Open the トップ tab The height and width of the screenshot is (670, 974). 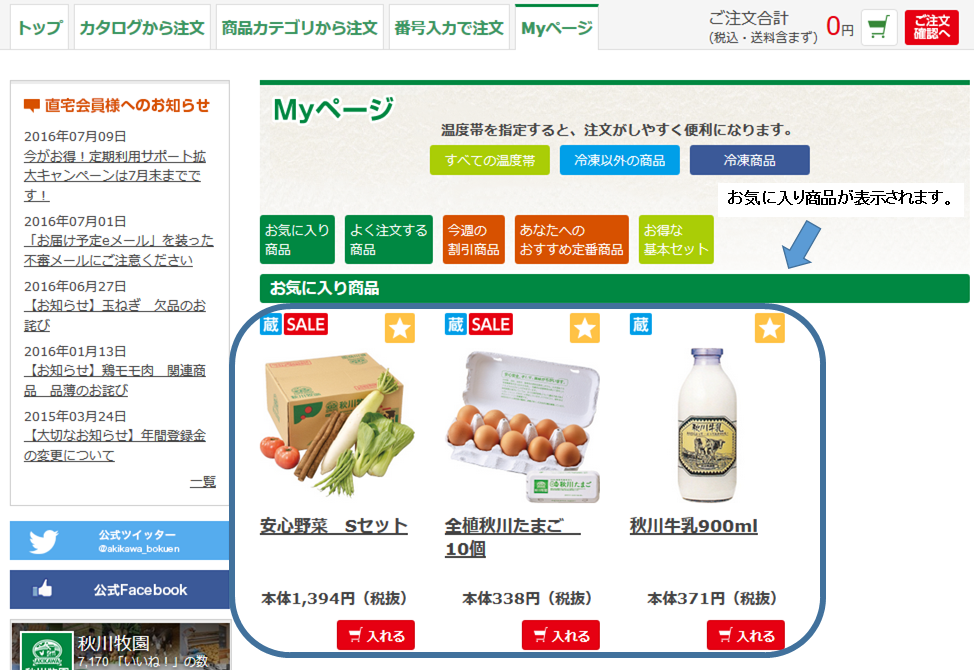click(x=40, y=27)
